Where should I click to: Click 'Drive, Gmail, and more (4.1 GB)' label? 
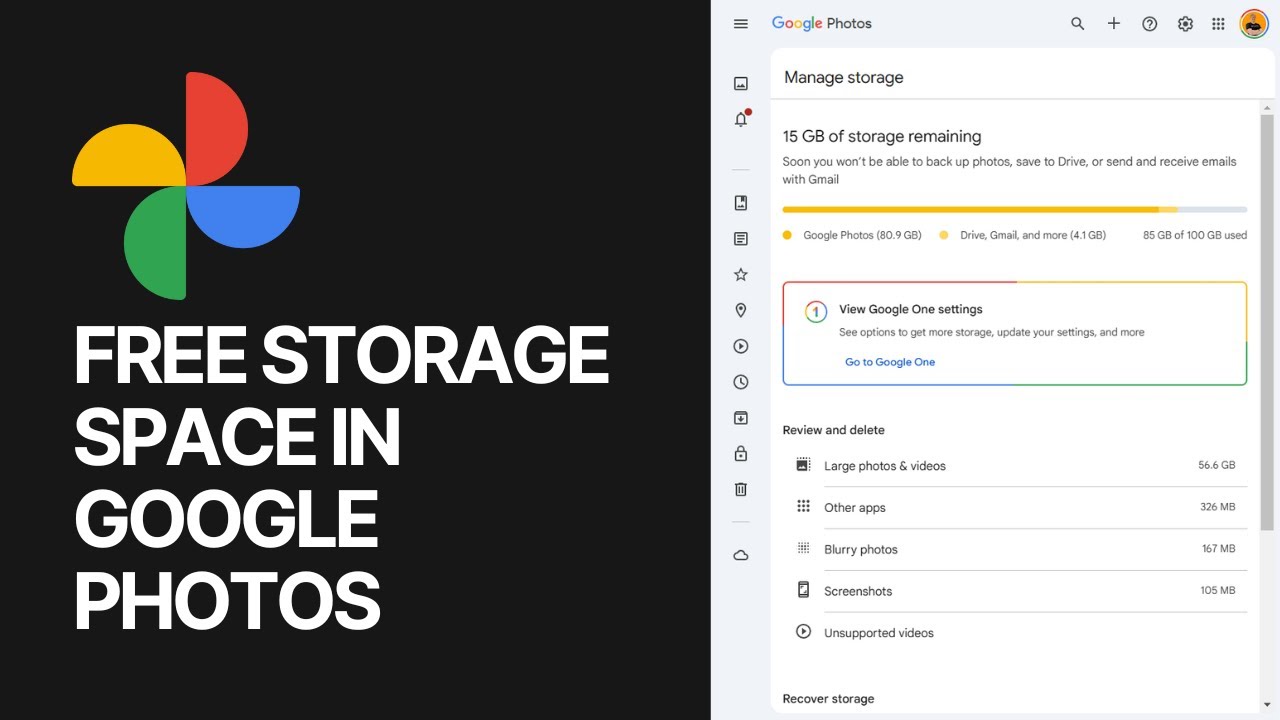(1033, 235)
